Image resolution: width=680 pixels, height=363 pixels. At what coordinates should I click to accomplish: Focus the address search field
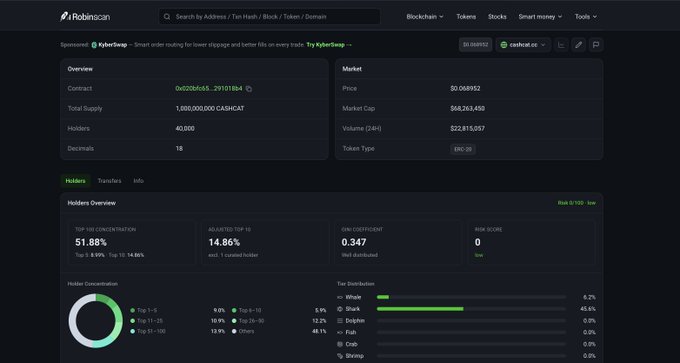coord(269,17)
